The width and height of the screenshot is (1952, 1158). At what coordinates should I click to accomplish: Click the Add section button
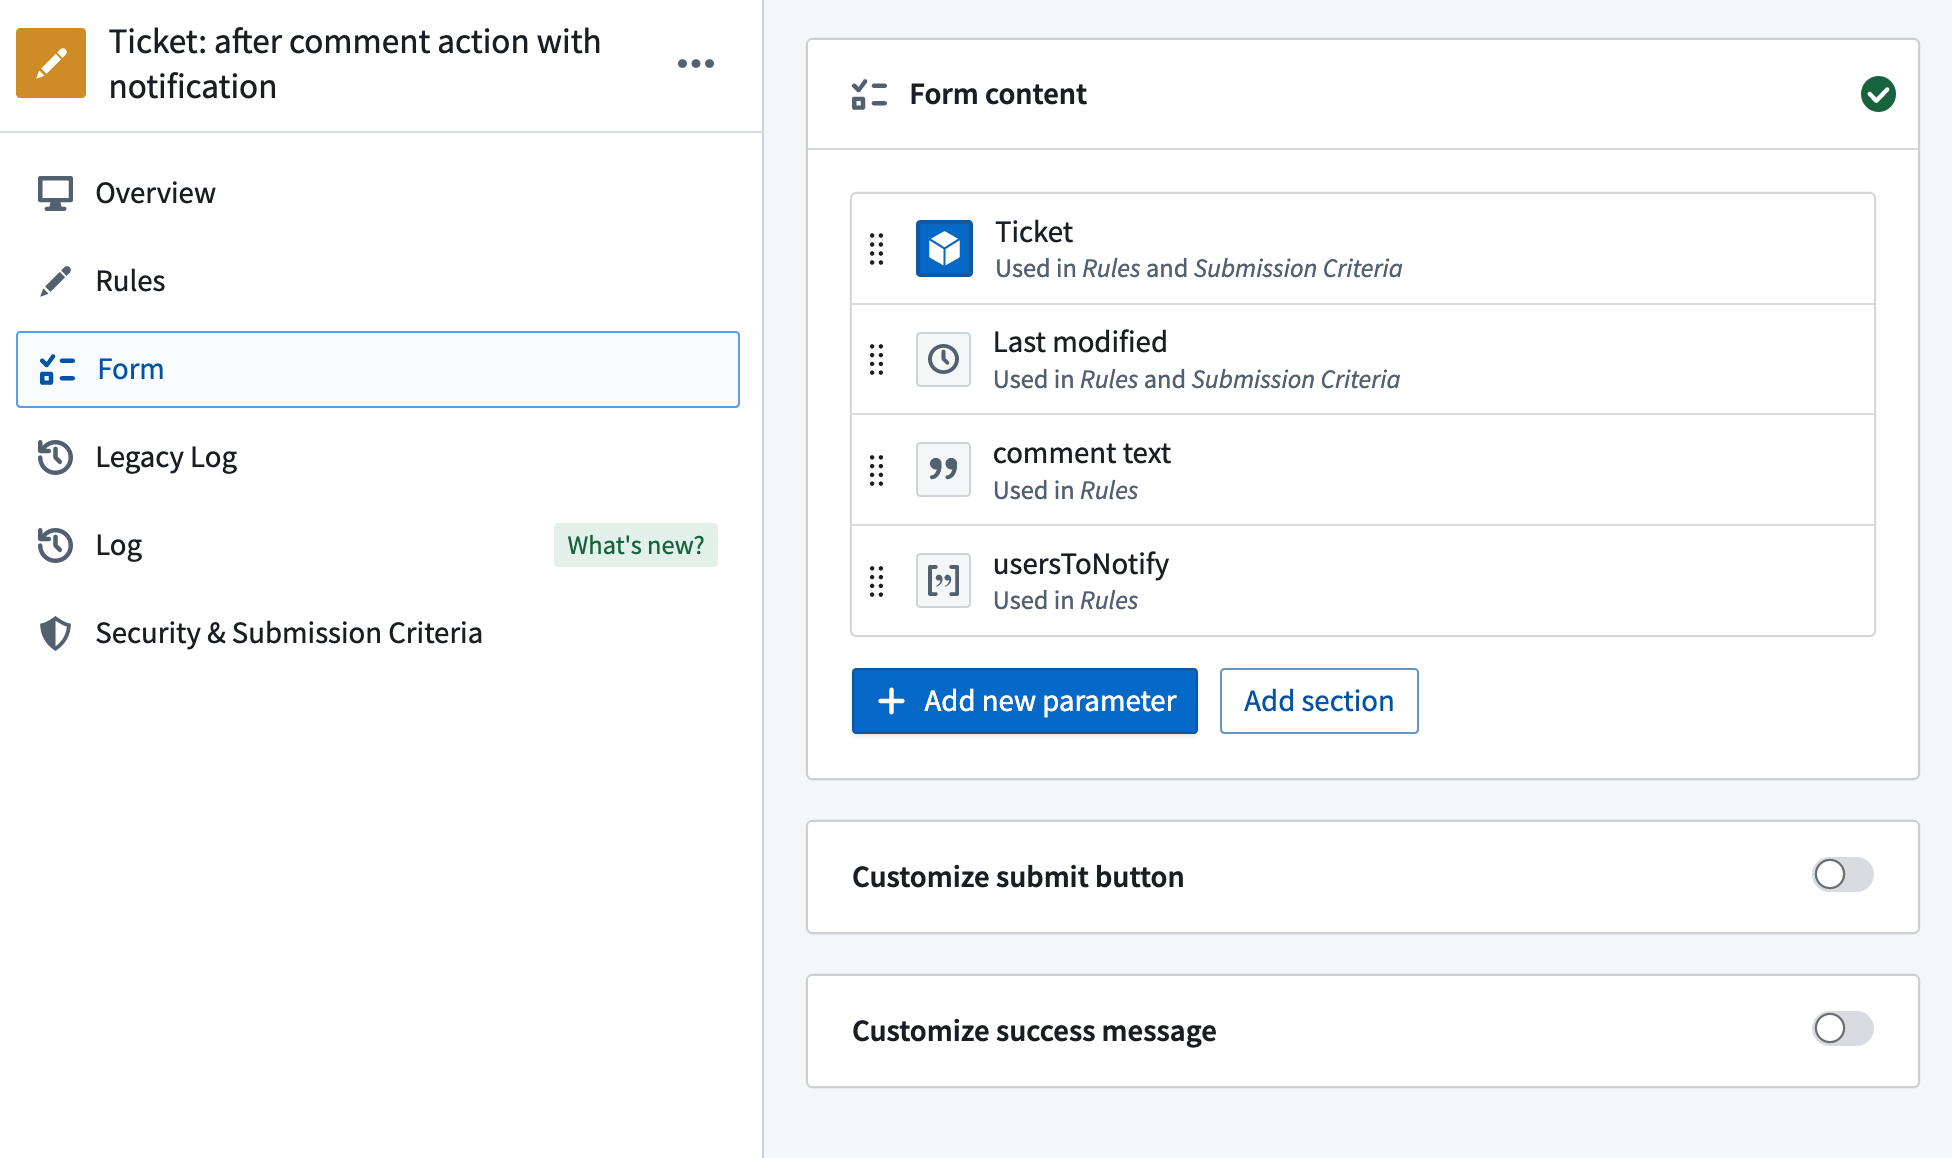pyautogui.click(x=1319, y=701)
